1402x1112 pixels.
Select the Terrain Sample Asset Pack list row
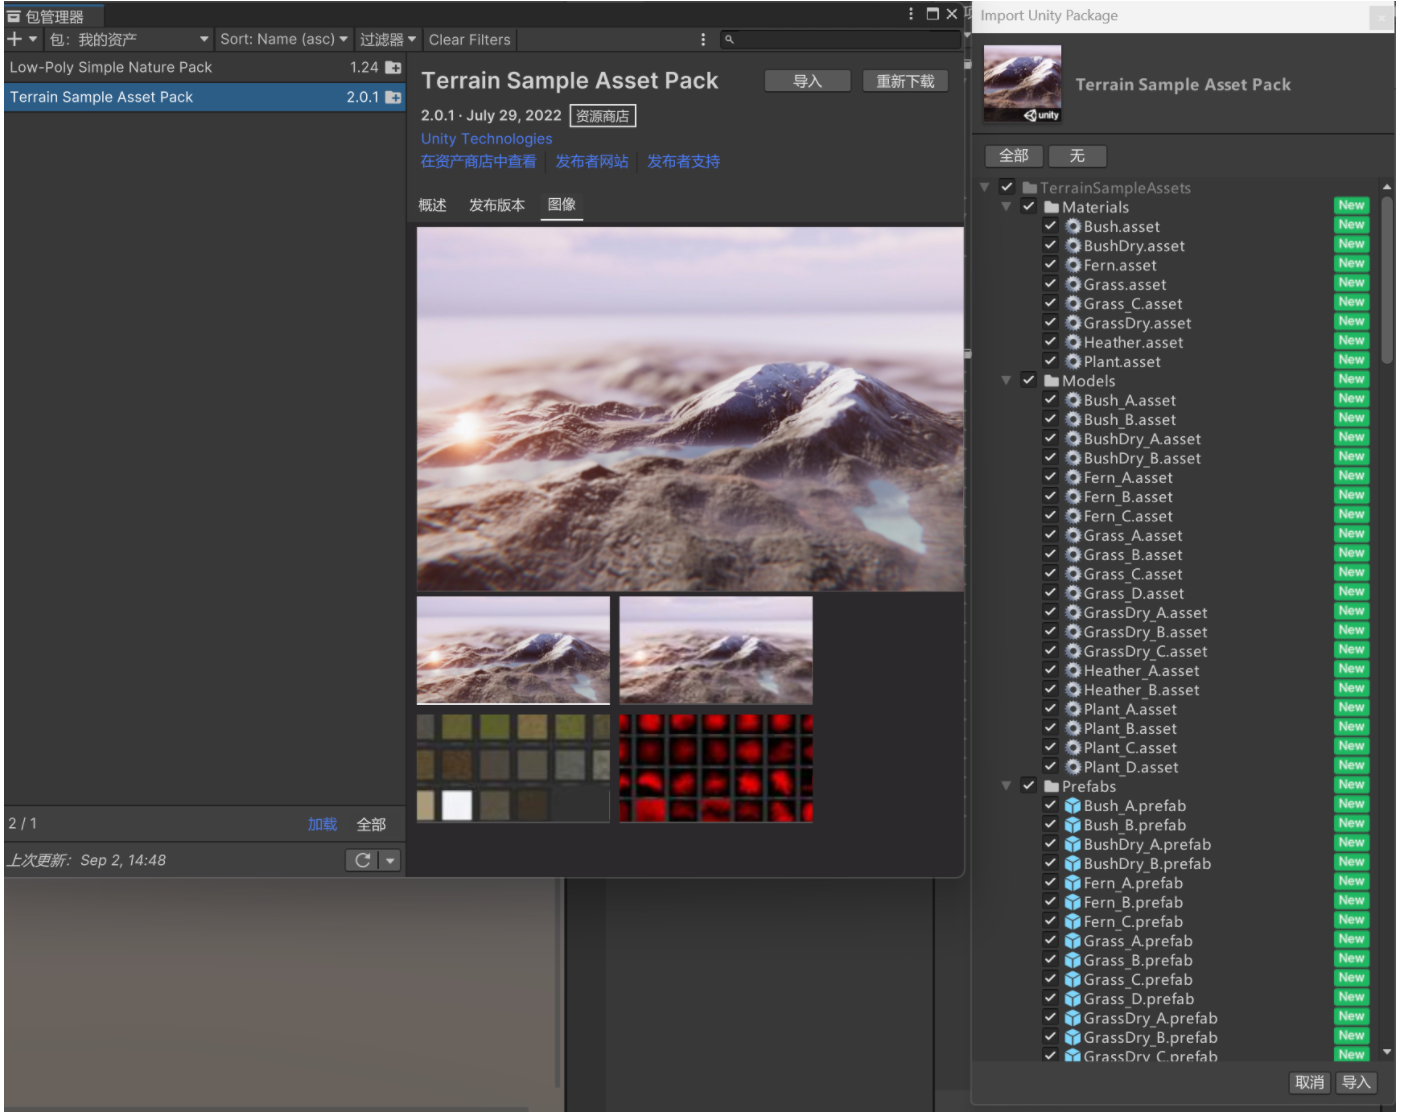(204, 97)
